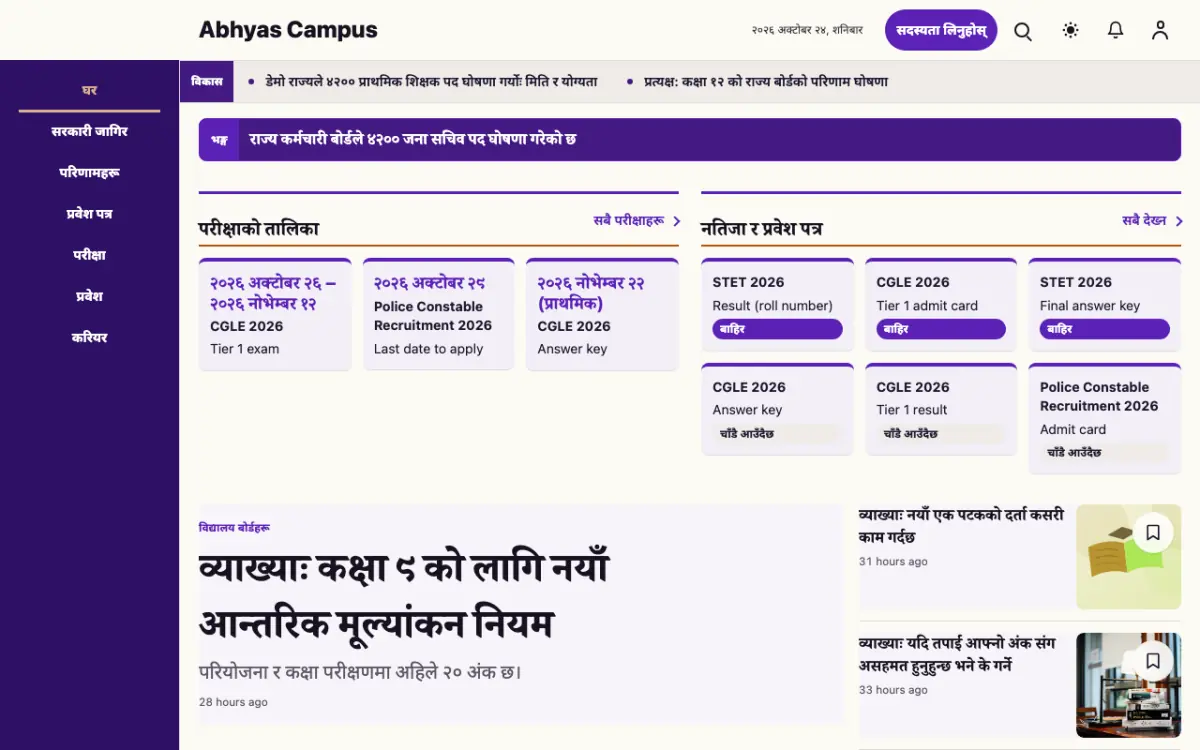The image size is (1200, 750).
Task: Open 'परीक्षा' sidebar item
Action: 89,255
